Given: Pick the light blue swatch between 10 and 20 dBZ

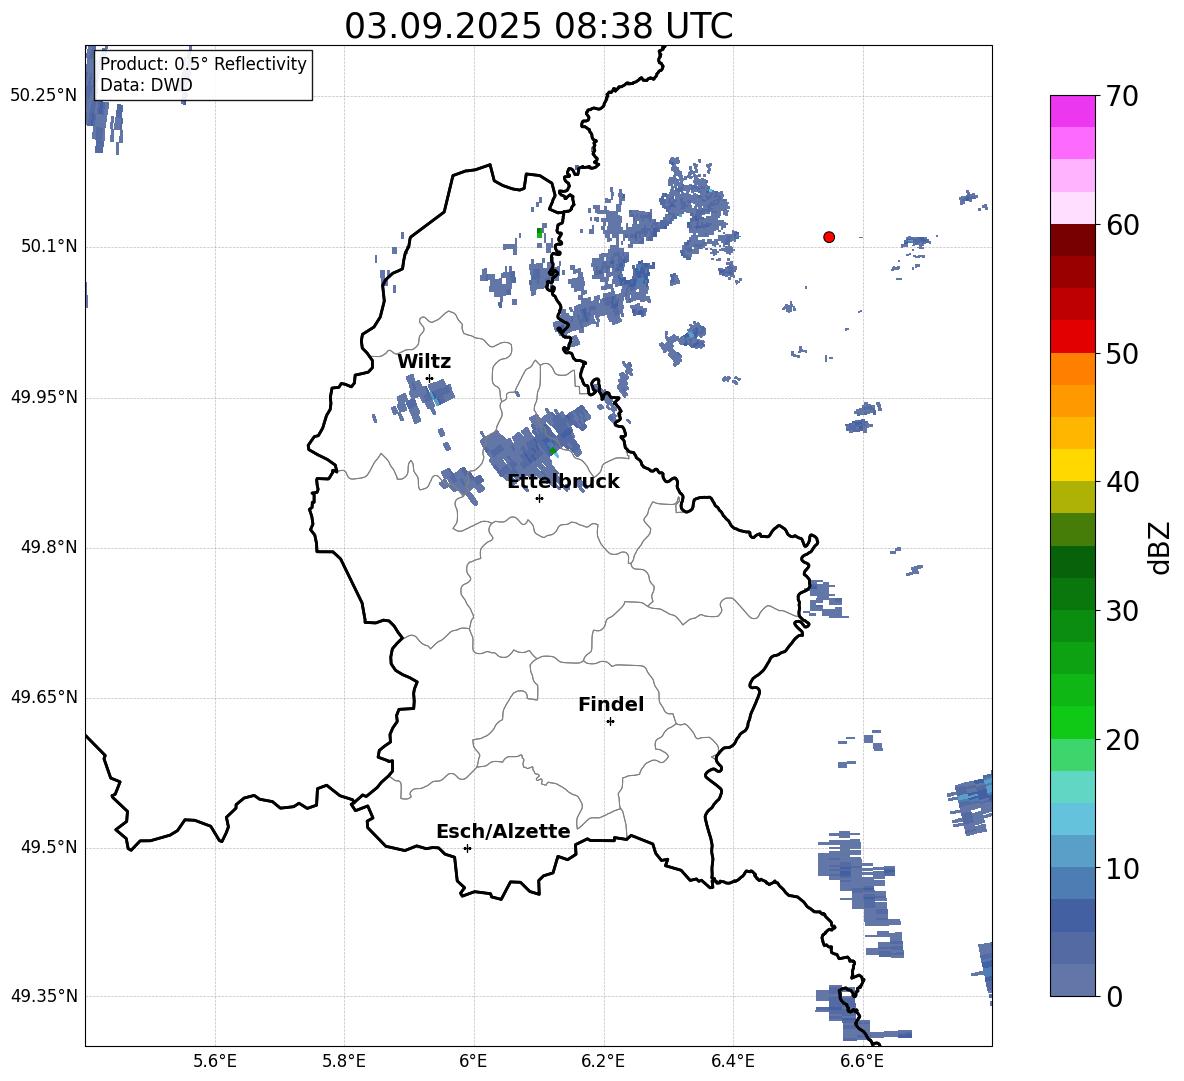Looking at the screenshot, I should click(x=1073, y=819).
